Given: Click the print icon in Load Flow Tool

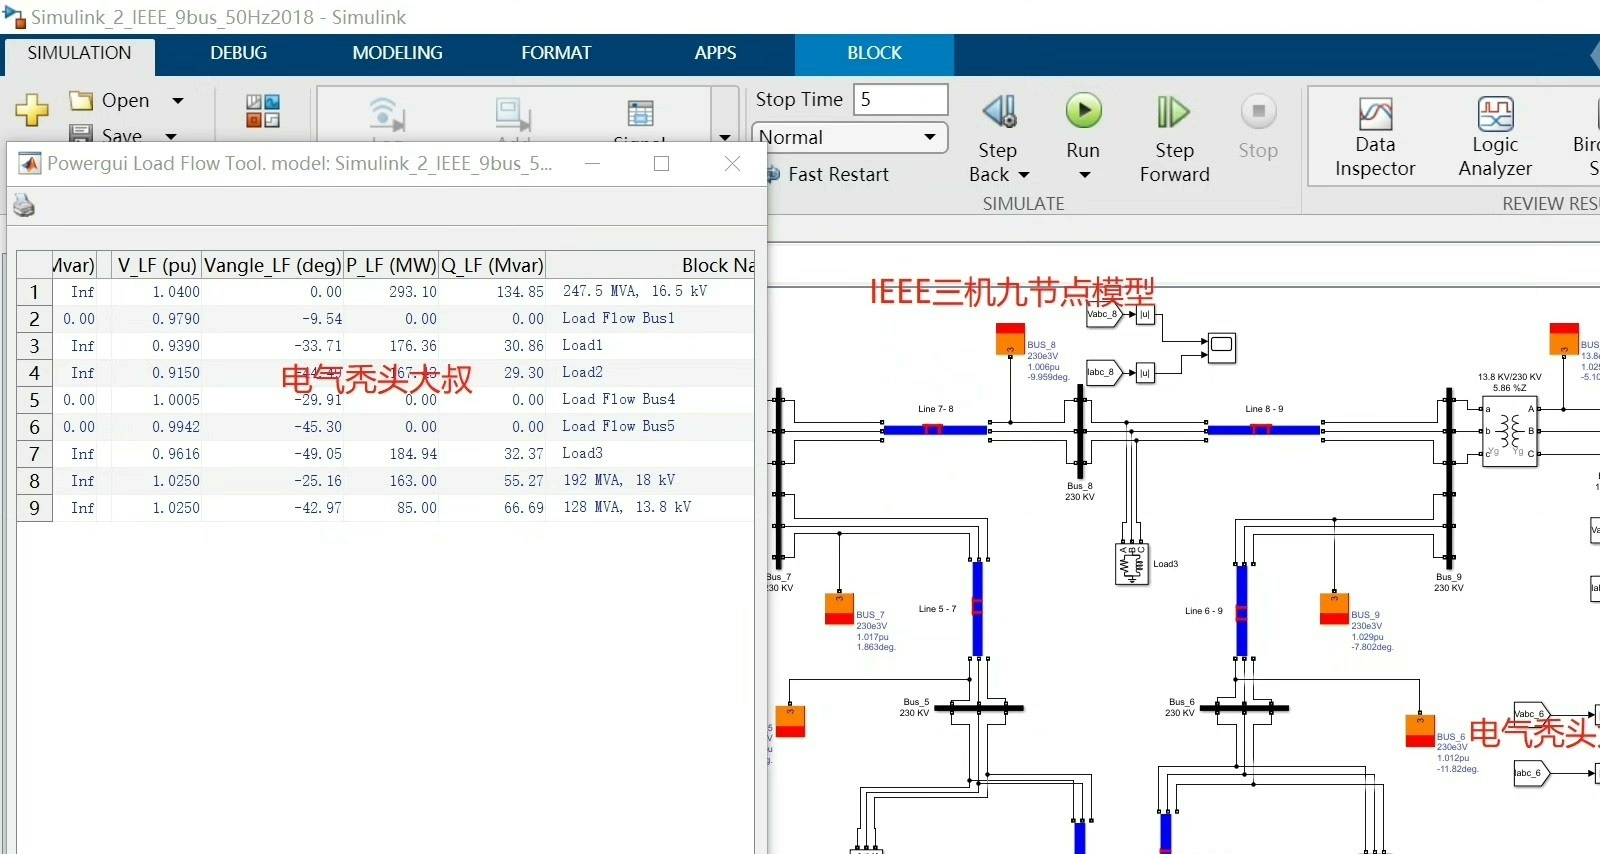Looking at the screenshot, I should (24, 205).
